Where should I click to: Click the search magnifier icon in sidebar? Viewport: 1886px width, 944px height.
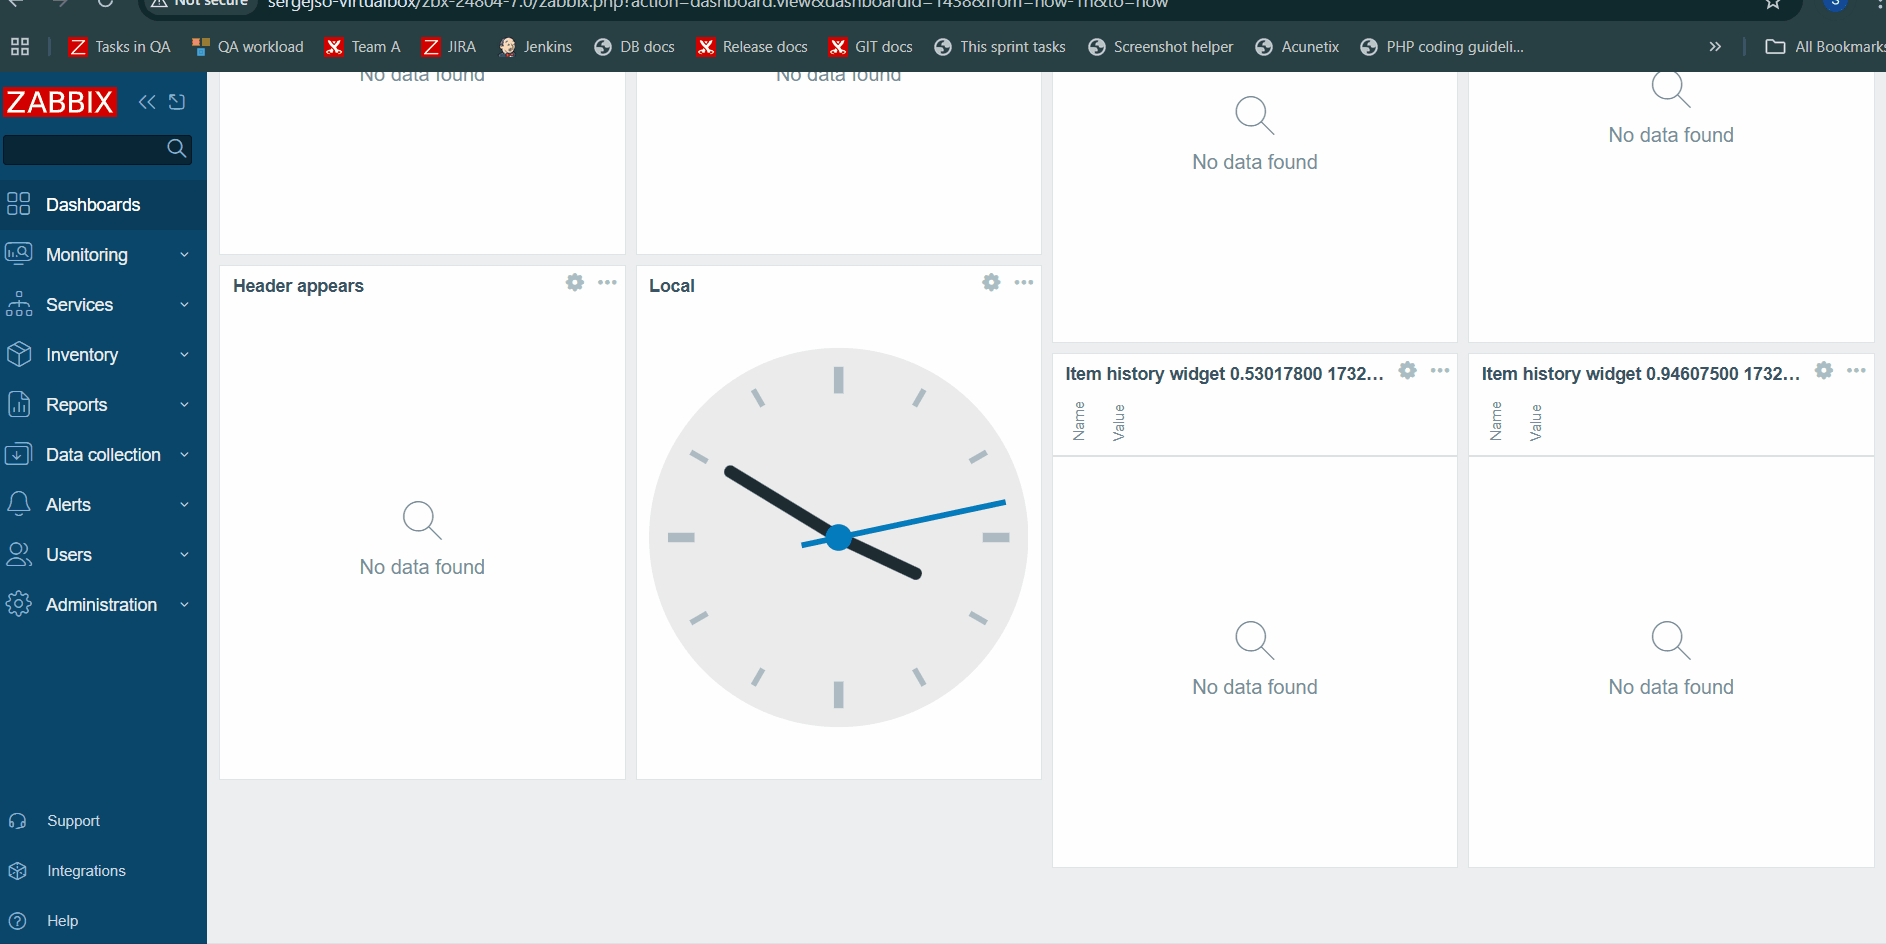[x=177, y=149]
